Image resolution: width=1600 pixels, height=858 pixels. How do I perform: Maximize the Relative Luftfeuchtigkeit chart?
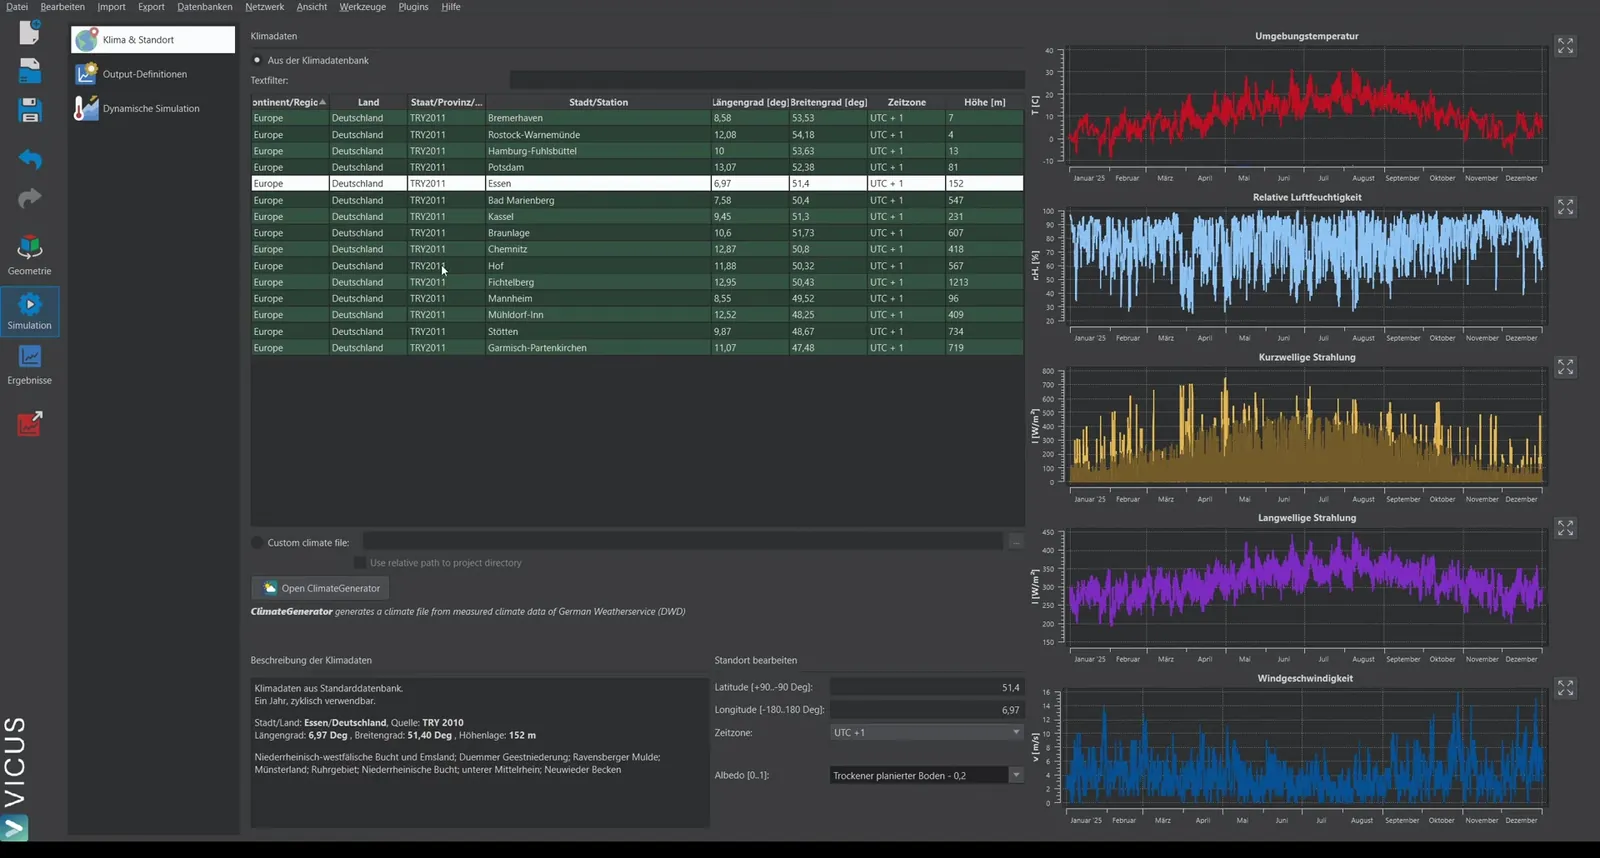[x=1565, y=207]
